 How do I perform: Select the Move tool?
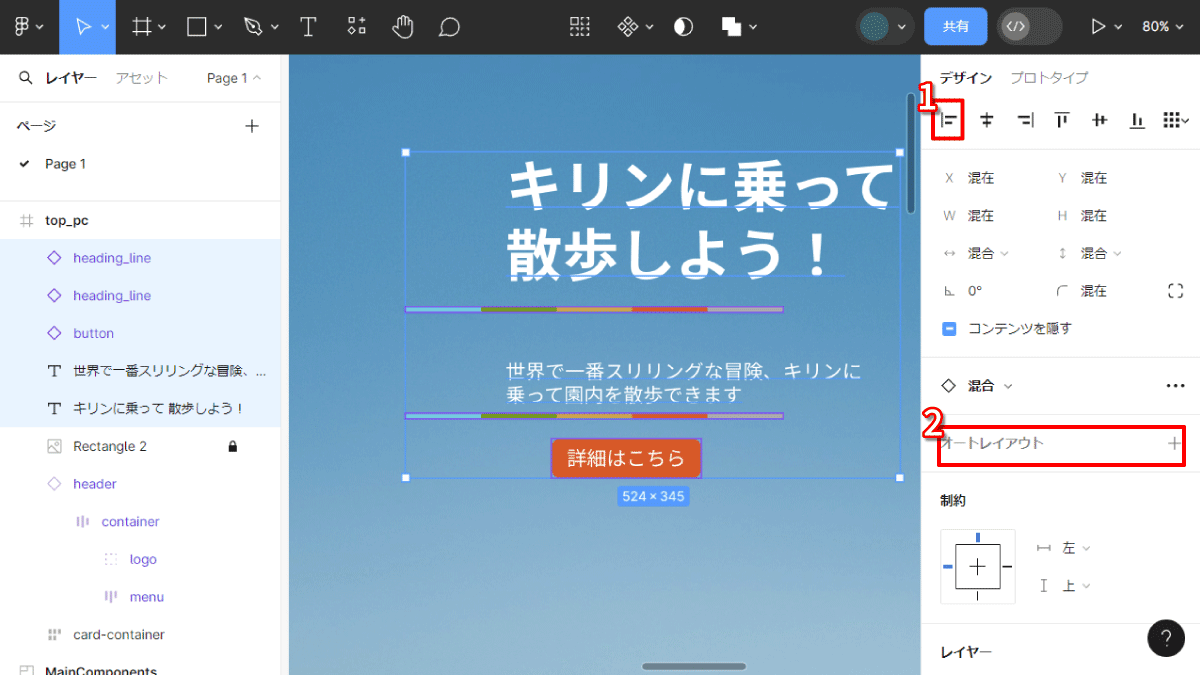[x=83, y=27]
